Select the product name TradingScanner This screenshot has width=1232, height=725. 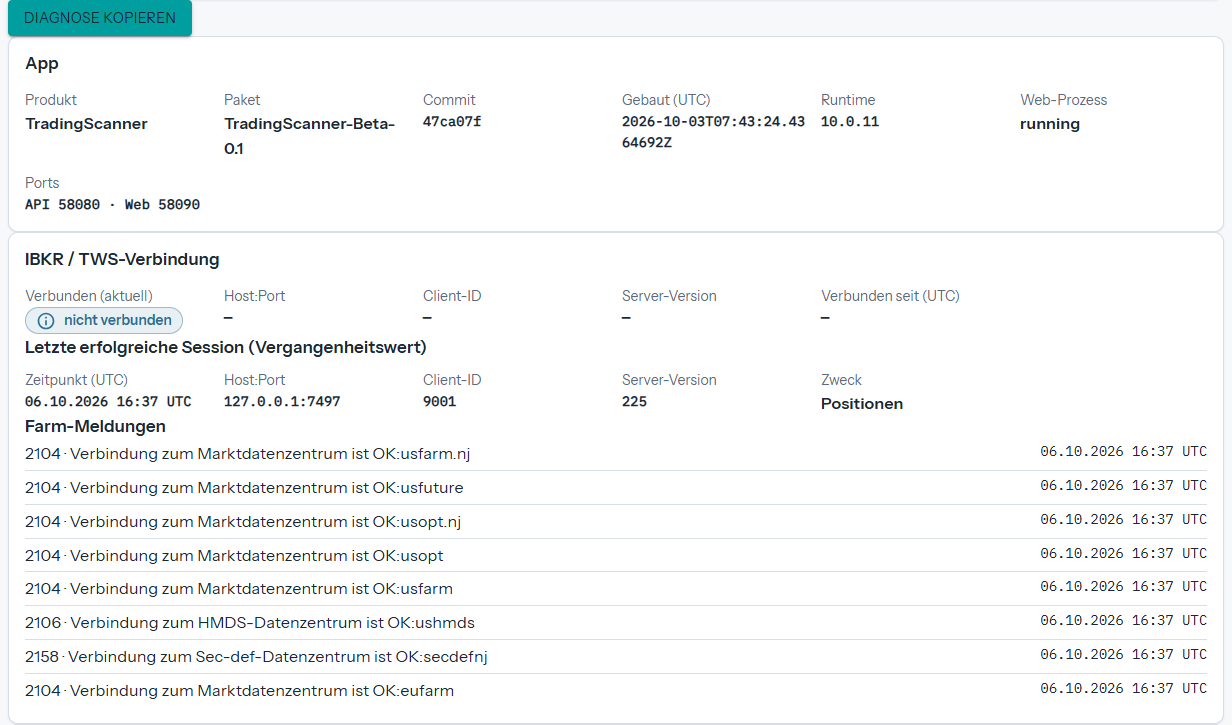pos(86,124)
